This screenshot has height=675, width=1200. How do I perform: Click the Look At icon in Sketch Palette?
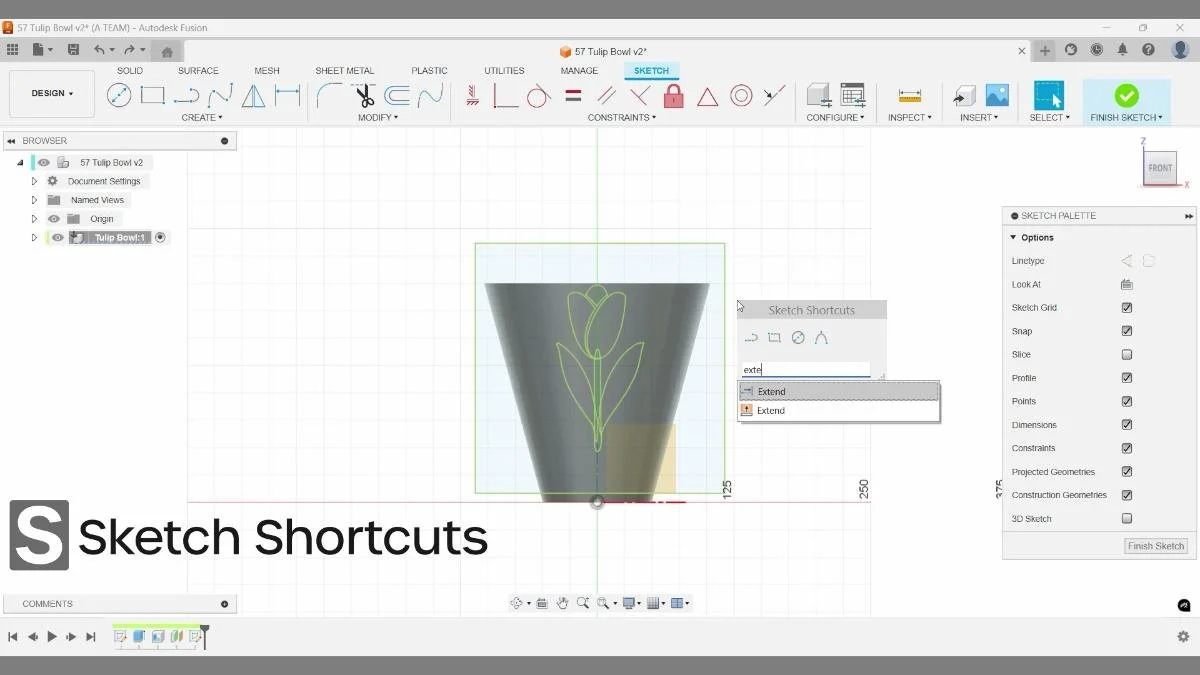point(1127,284)
